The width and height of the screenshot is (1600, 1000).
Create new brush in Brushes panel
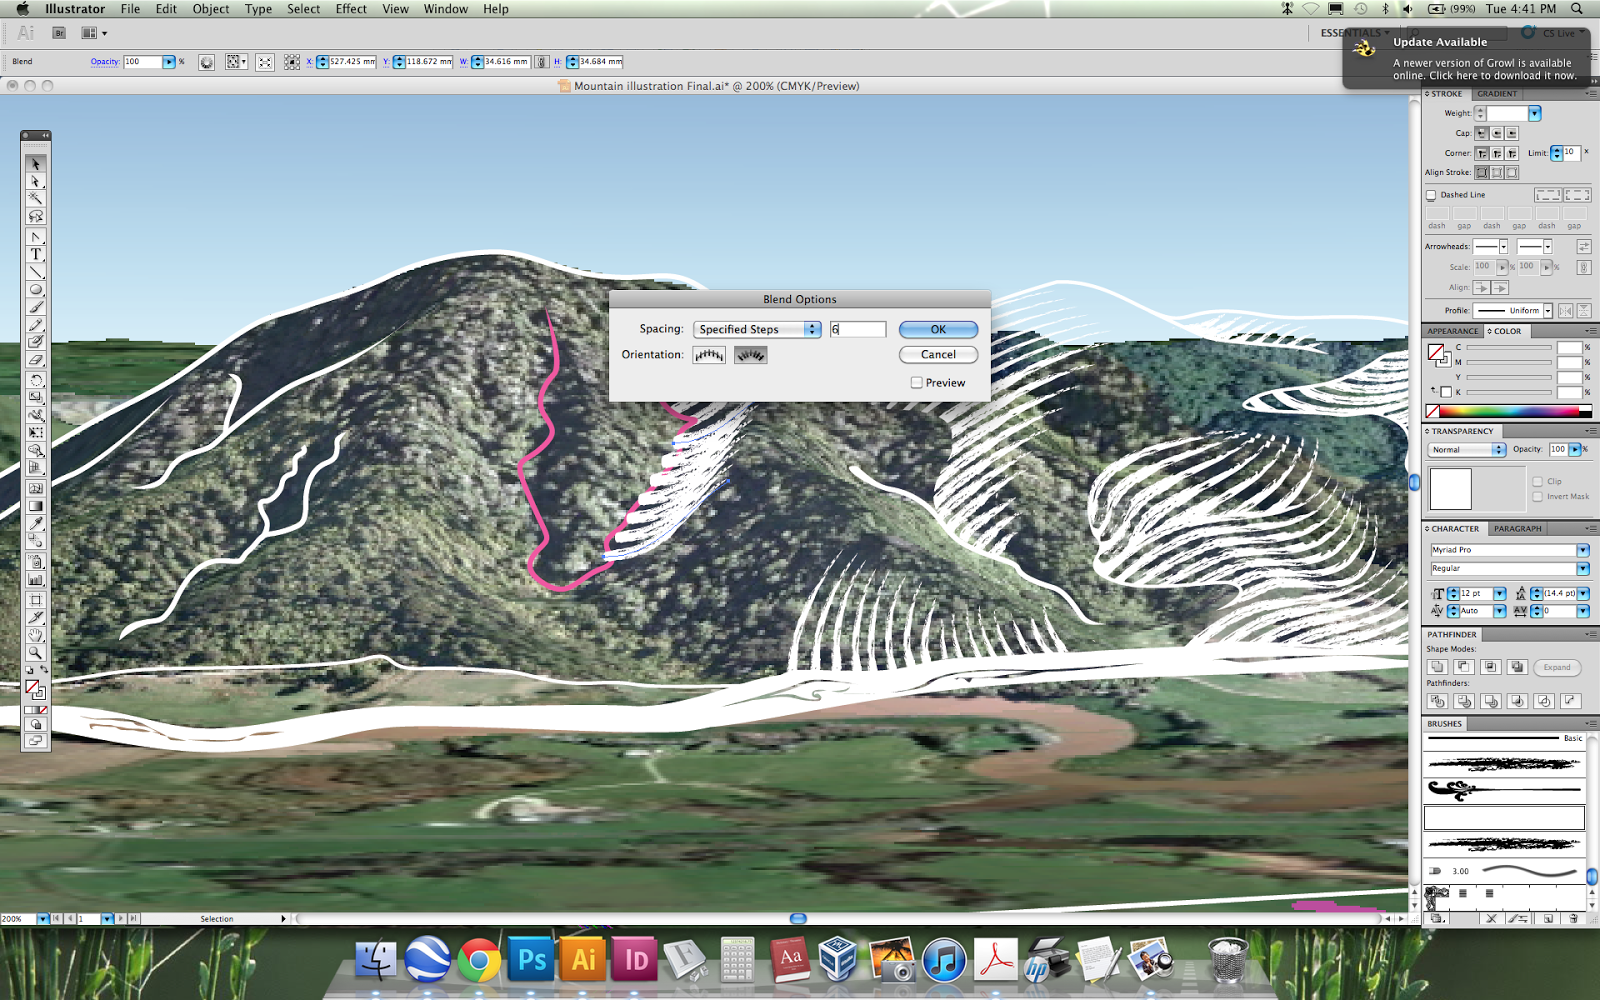click(x=1548, y=918)
